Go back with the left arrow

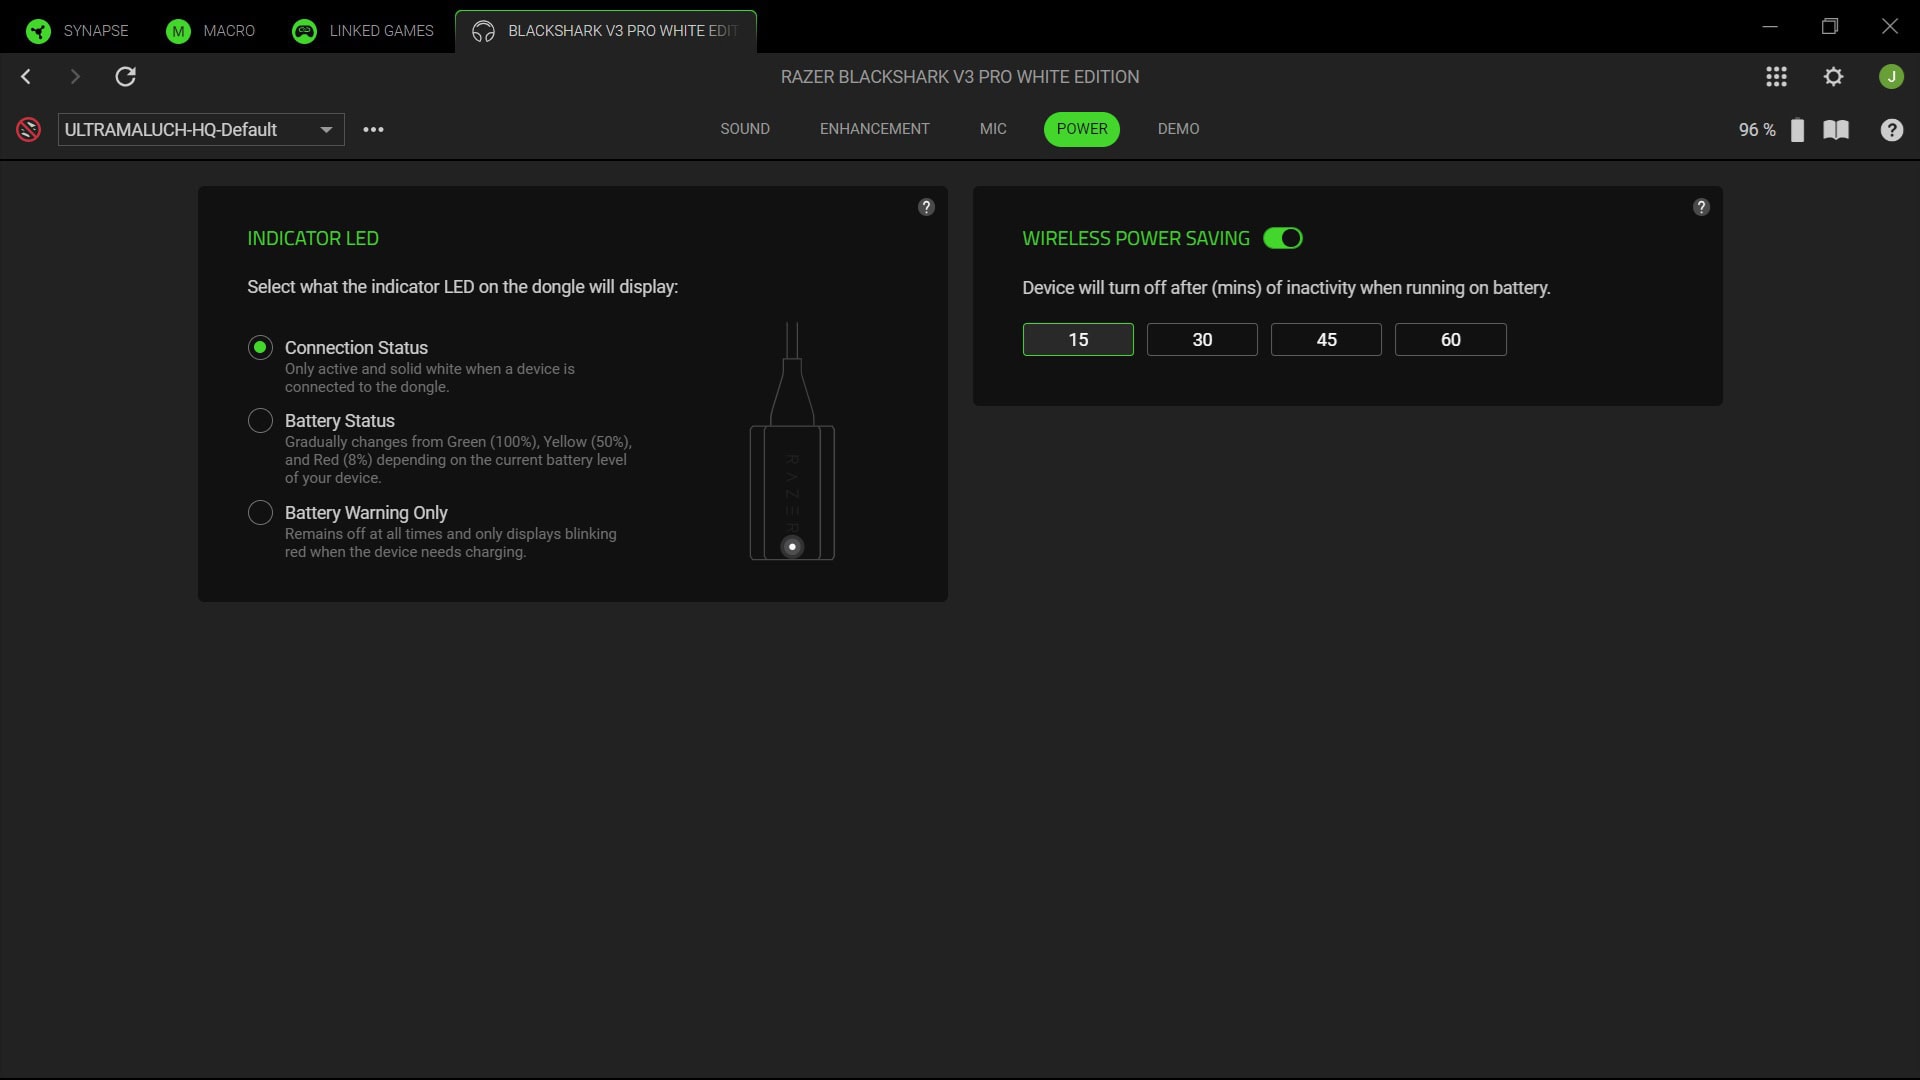click(26, 77)
